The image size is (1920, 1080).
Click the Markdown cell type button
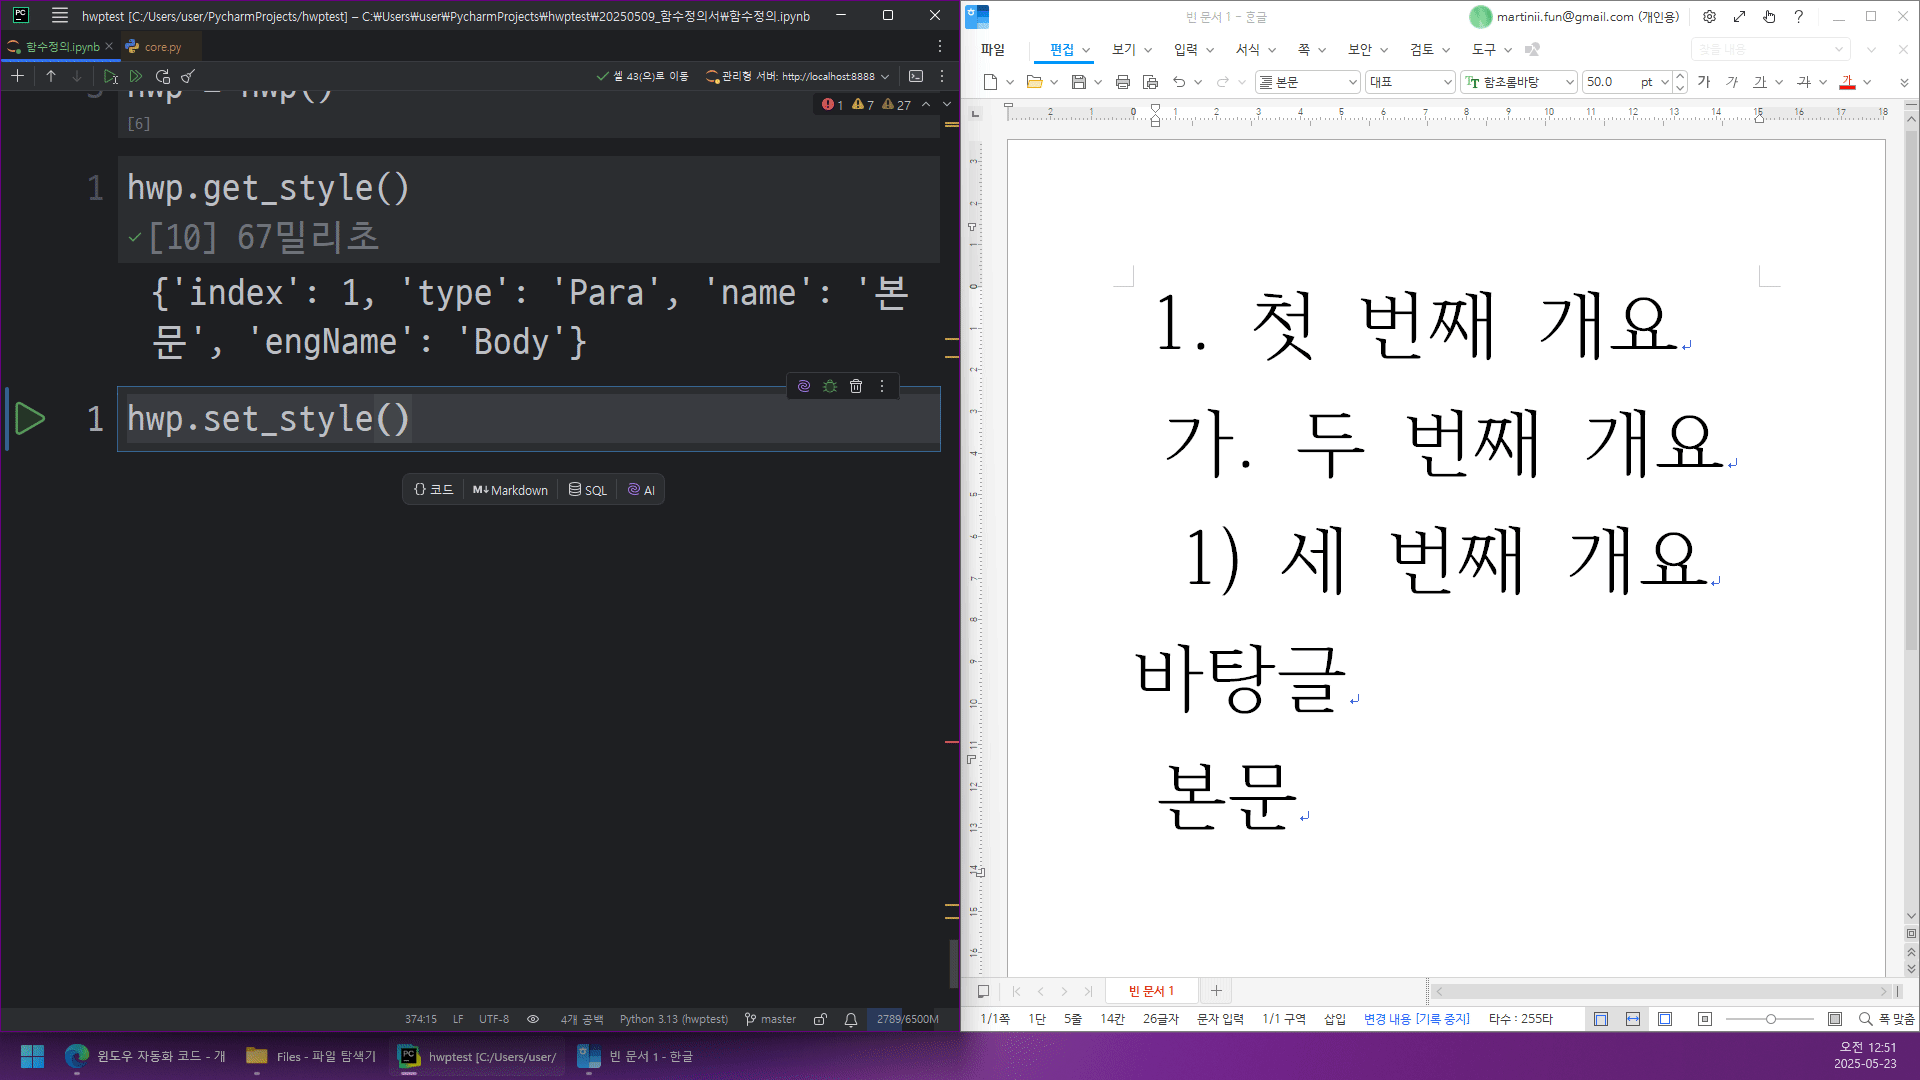tap(510, 490)
